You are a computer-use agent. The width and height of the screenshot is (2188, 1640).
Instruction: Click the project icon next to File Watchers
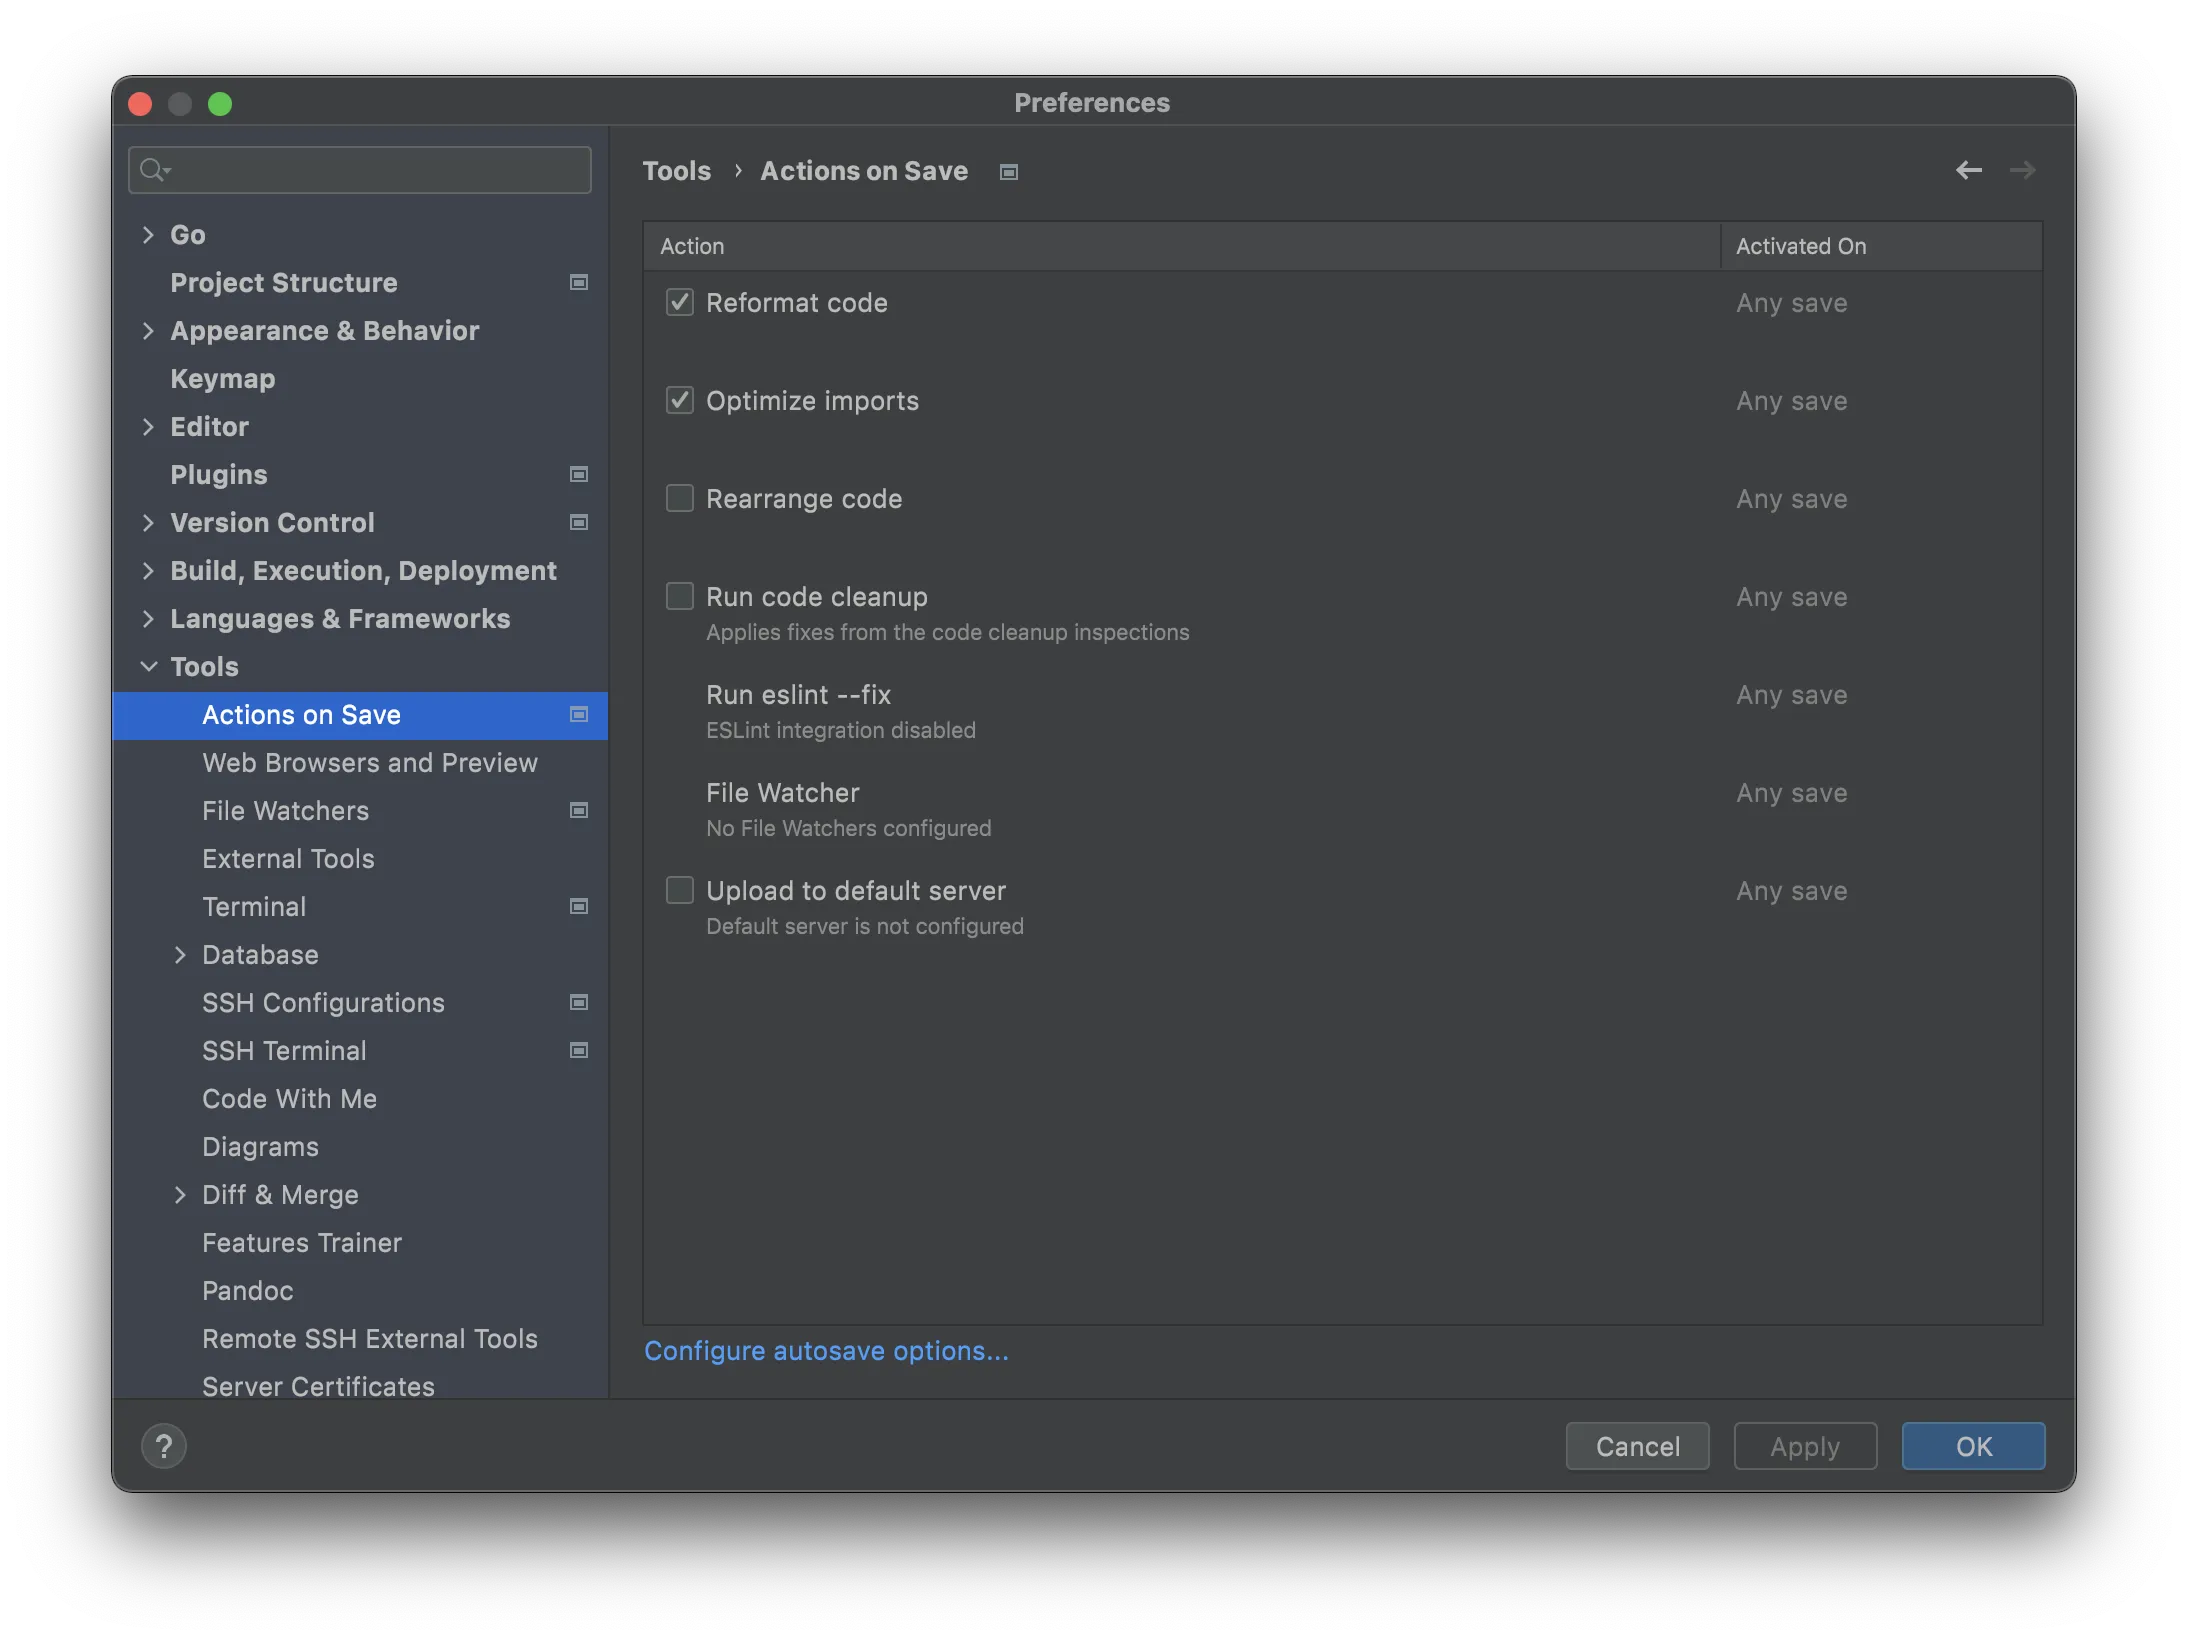click(x=578, y=811)
